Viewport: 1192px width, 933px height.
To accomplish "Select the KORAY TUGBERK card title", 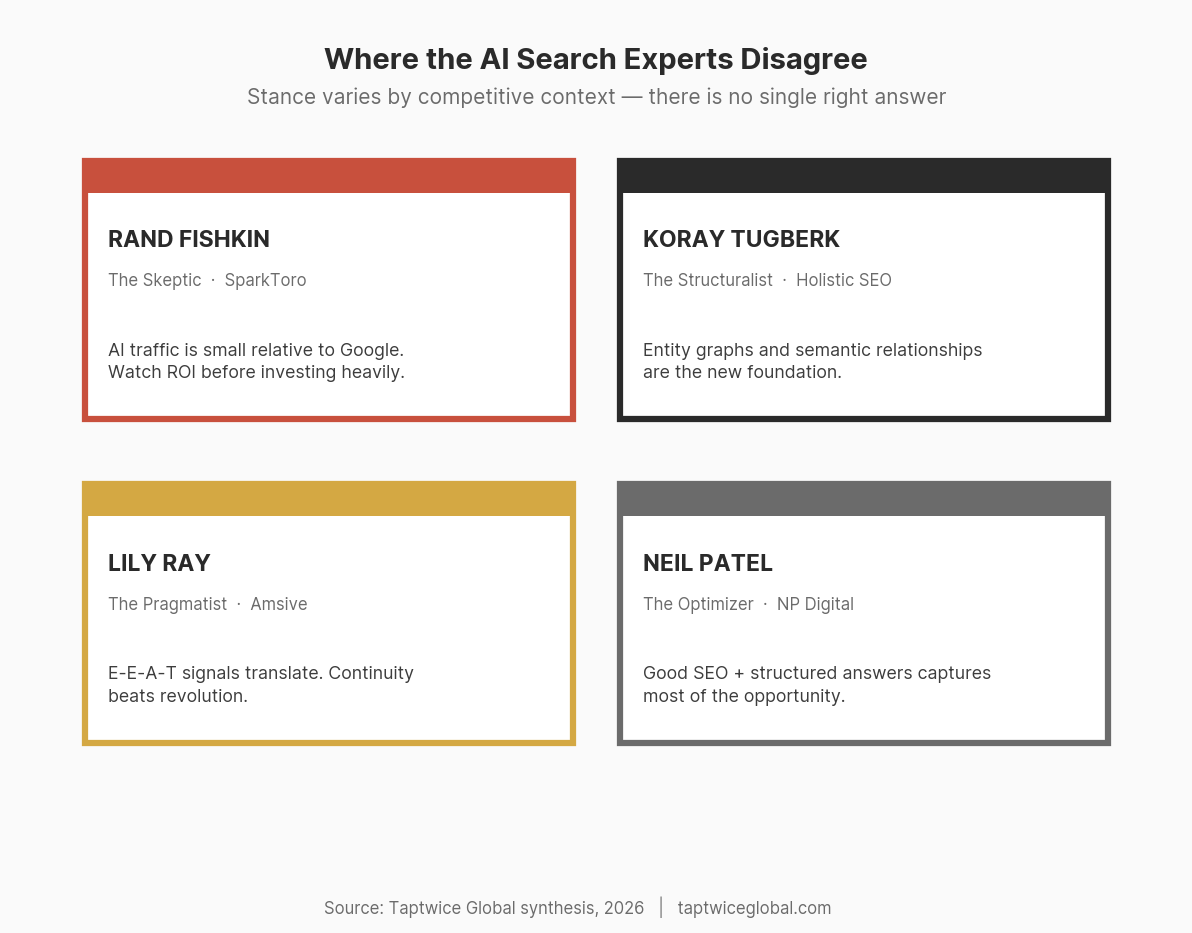I will pos(741,239).
